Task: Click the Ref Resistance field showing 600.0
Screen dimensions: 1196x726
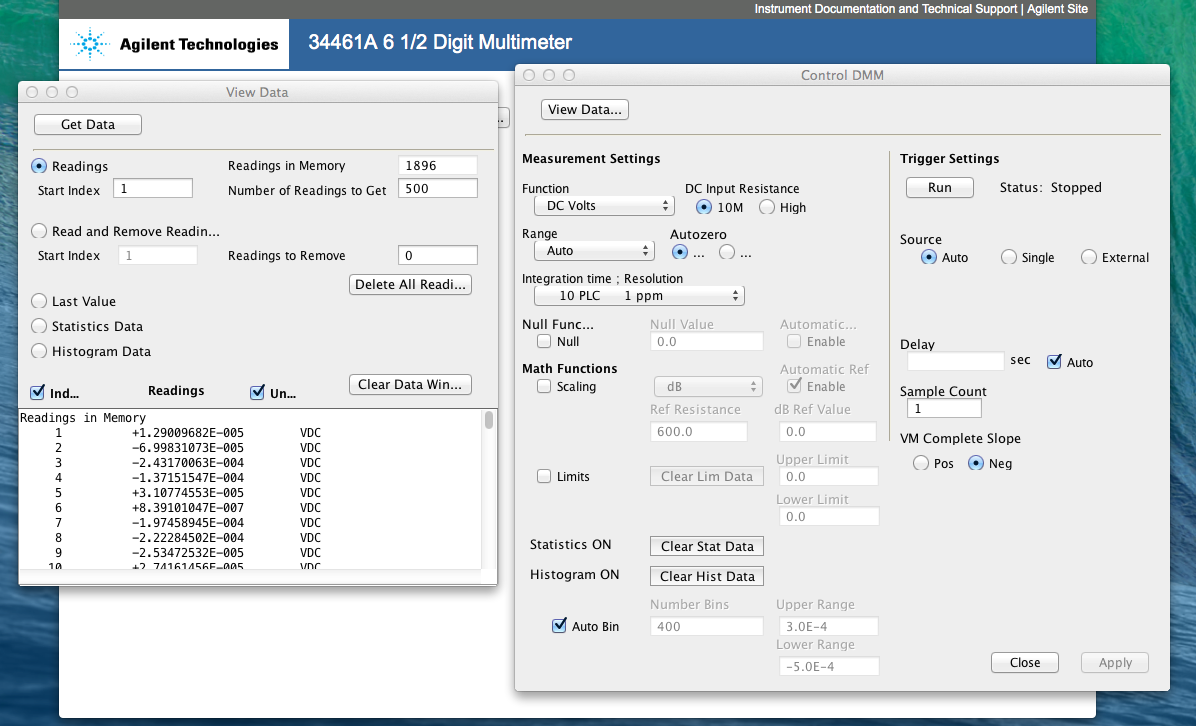Action: pos(699,432)
